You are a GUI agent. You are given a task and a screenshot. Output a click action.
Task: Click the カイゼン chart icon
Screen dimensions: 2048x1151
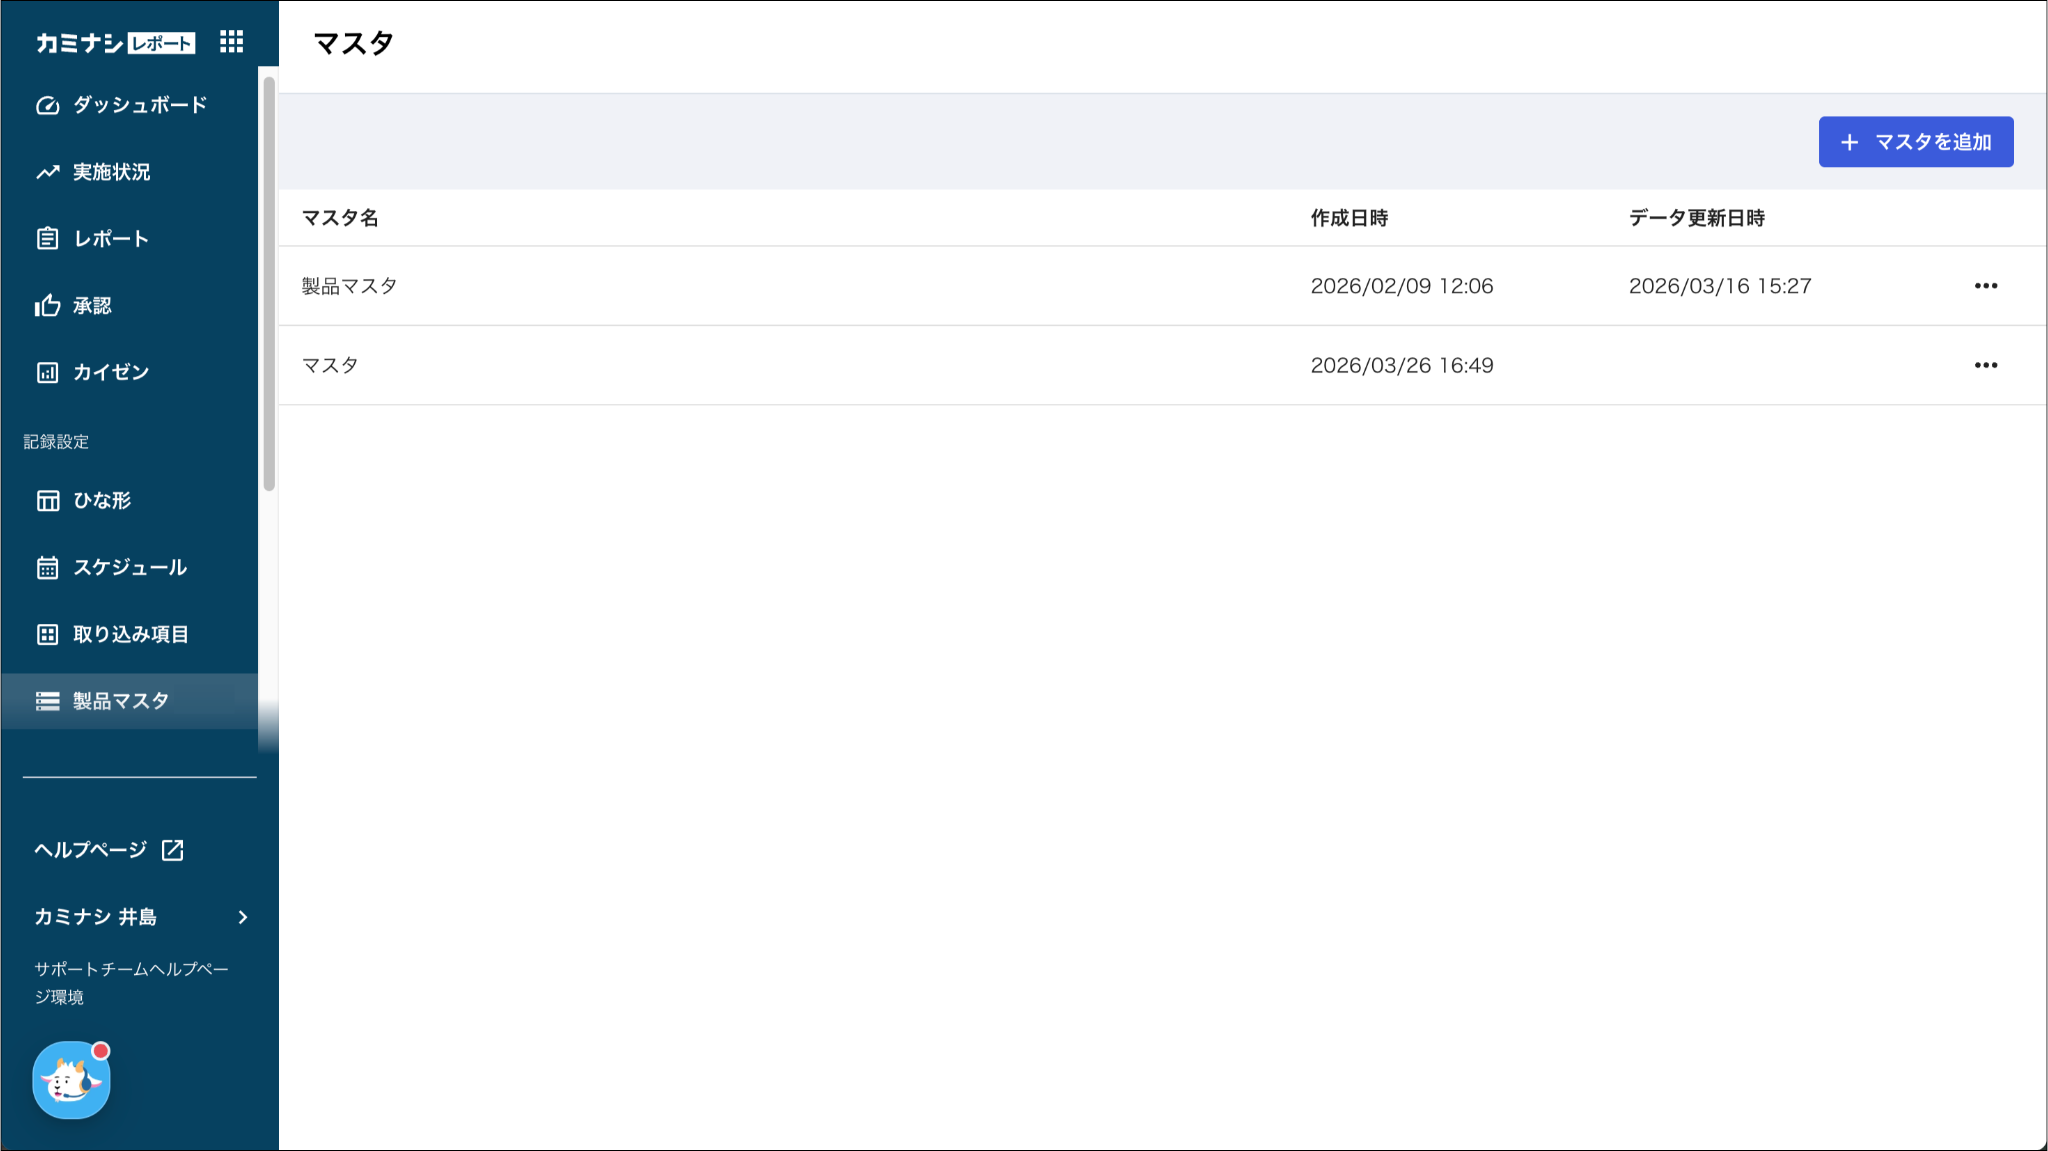click(47, 372)
